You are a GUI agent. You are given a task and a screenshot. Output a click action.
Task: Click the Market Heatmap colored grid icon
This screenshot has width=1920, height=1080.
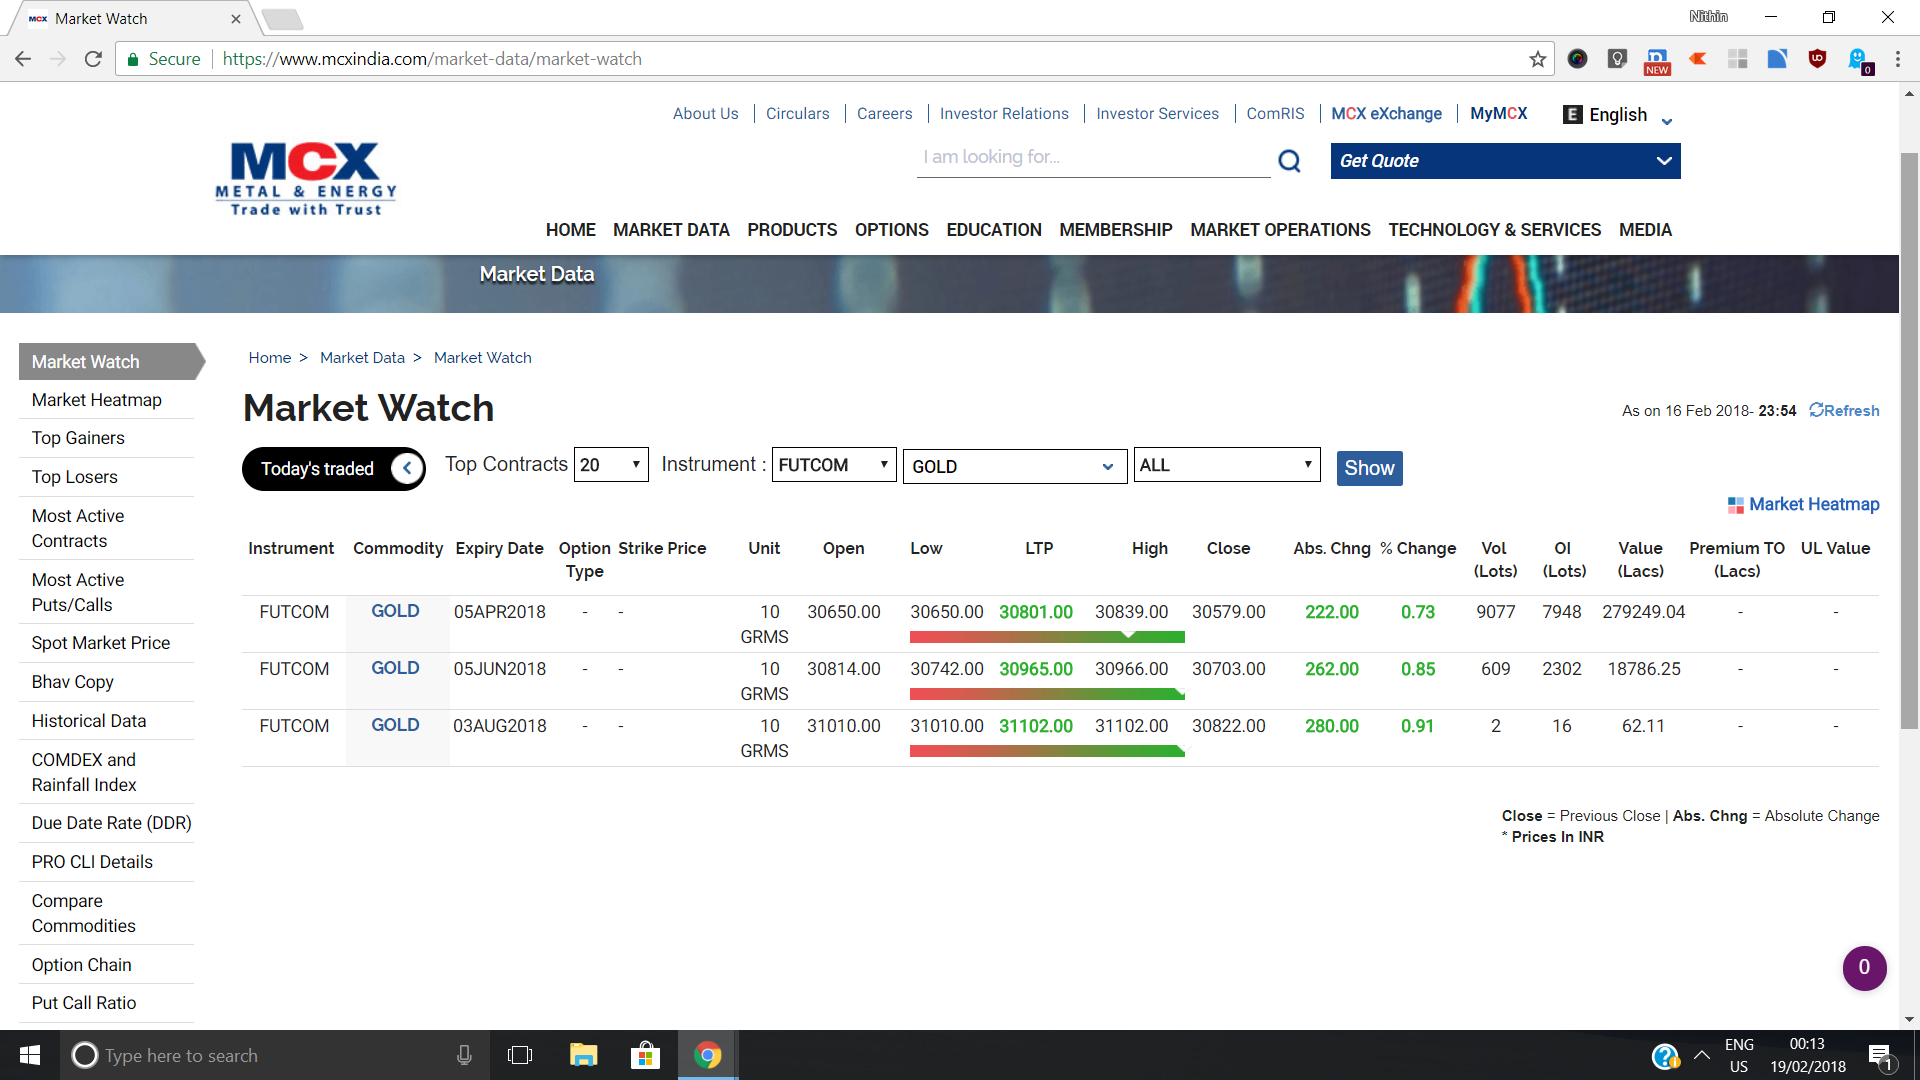click(1736, 505)
